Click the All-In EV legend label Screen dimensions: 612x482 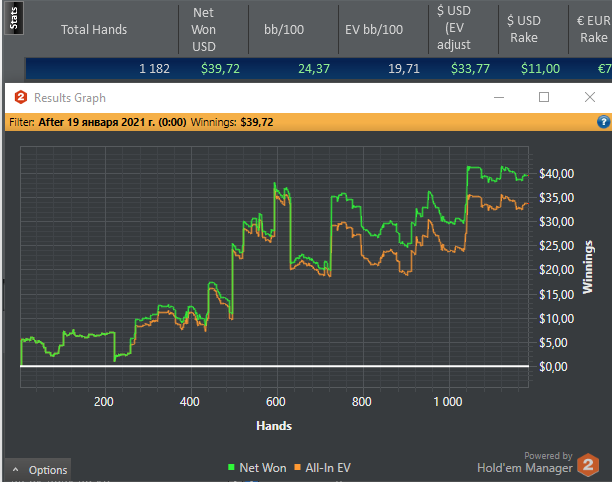pyautogui.click(x=328, y=468)
